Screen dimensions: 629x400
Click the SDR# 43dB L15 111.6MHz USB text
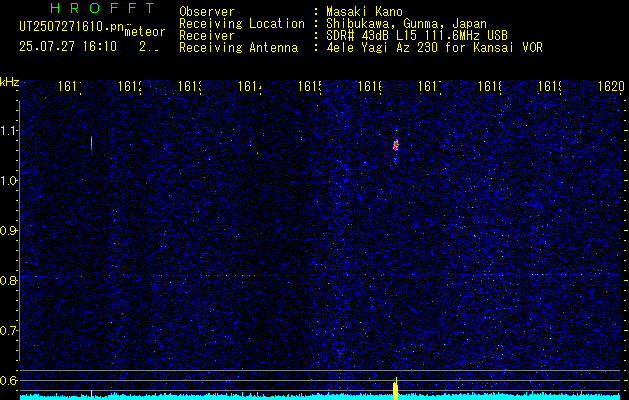point(417,36)
